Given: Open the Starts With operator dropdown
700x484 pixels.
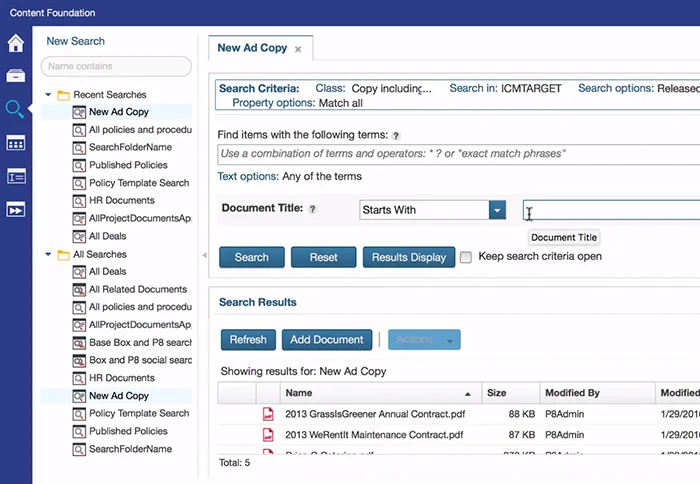Looking at the screenshot, I should (497, 210).
